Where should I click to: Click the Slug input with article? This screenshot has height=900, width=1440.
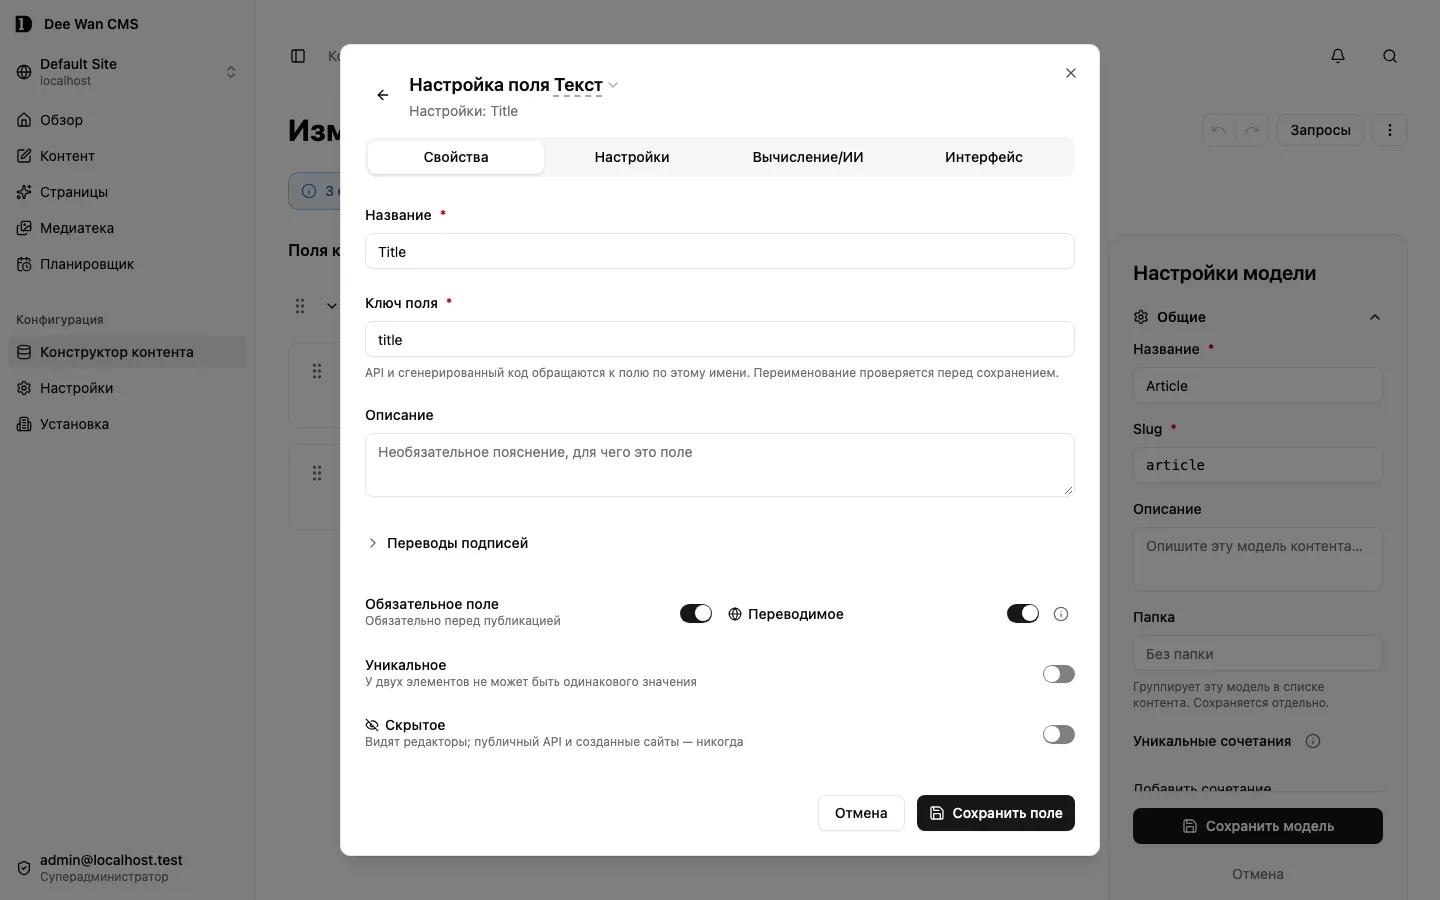[1258, 465]
